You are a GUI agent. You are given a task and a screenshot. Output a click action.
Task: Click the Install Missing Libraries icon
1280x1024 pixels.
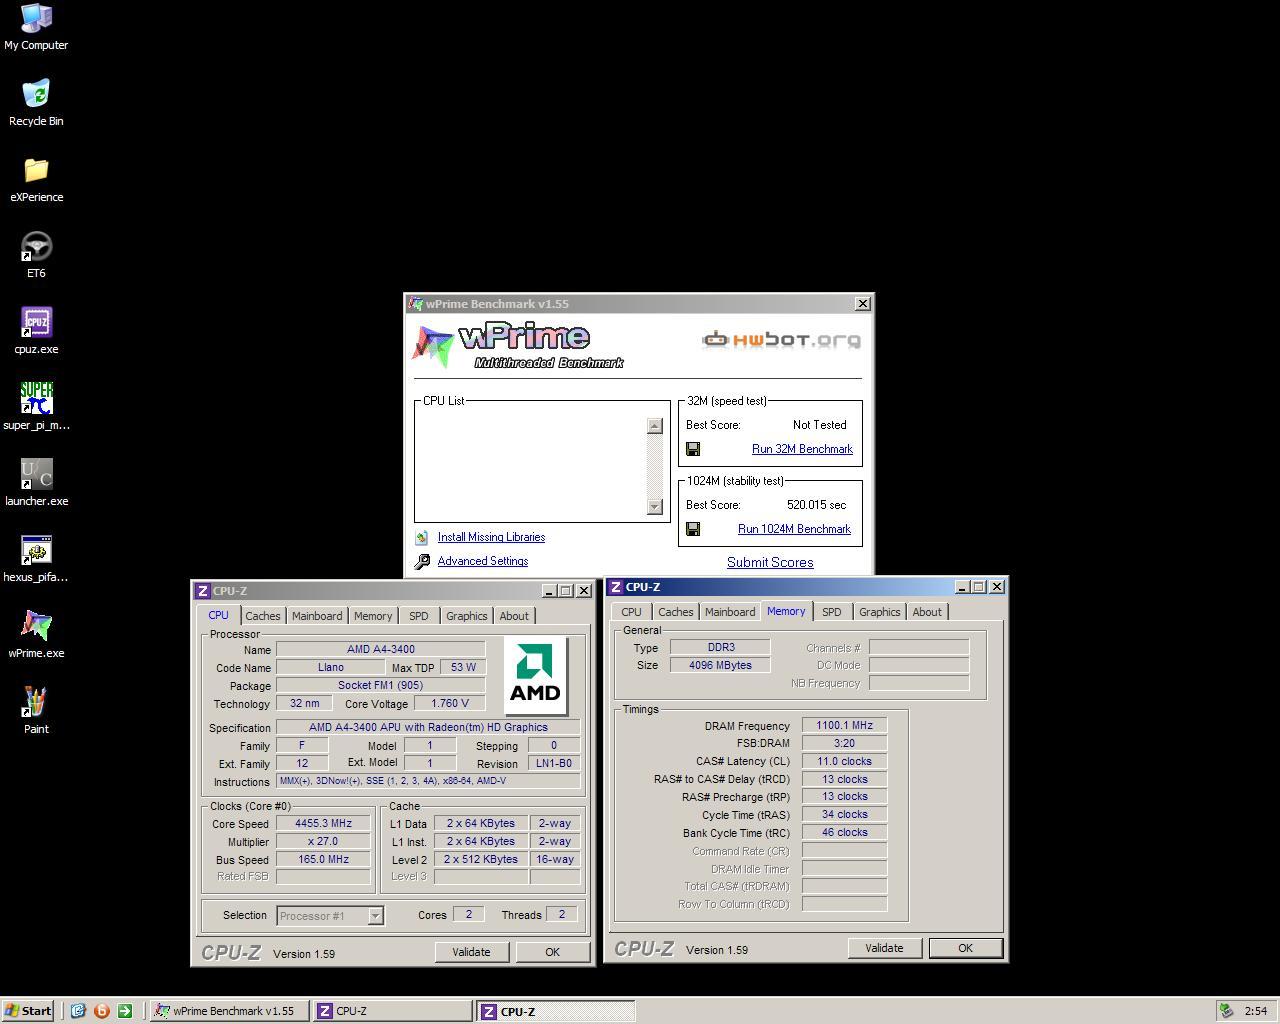[x=422, y=537]
